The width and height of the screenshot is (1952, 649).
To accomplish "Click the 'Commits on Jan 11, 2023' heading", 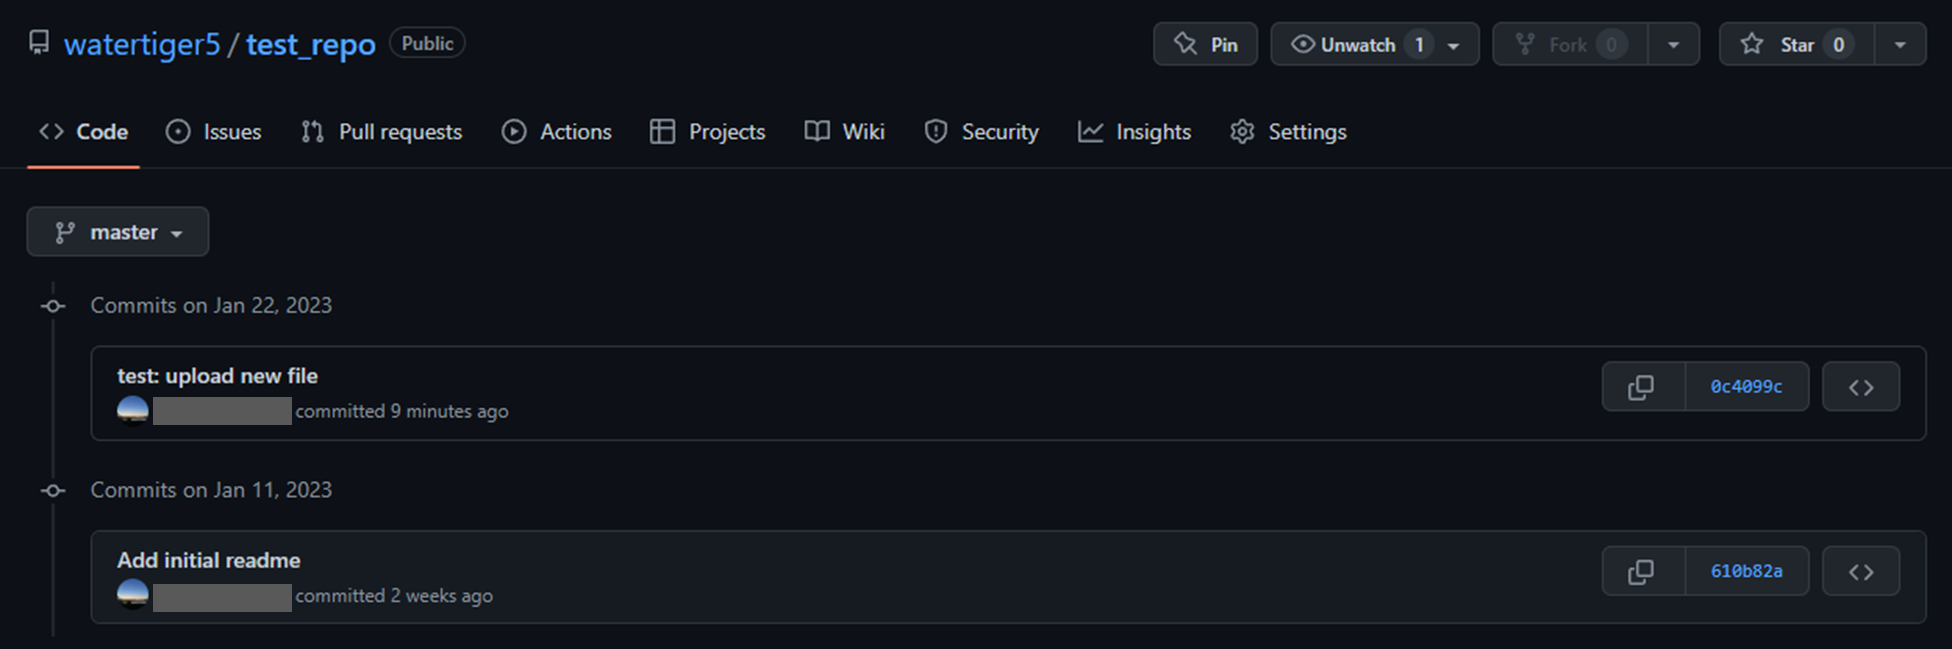I will (x=211, y=490).
